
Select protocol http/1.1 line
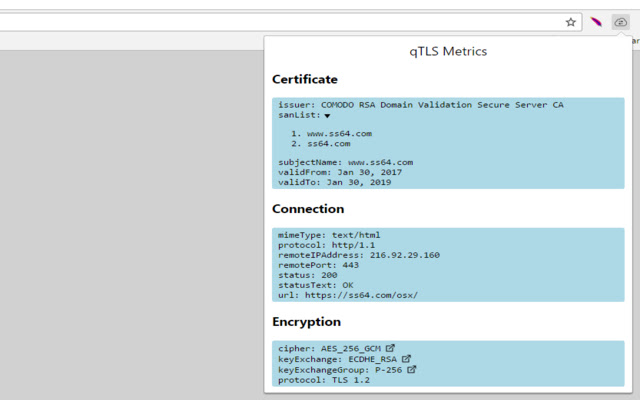[327, 245]
